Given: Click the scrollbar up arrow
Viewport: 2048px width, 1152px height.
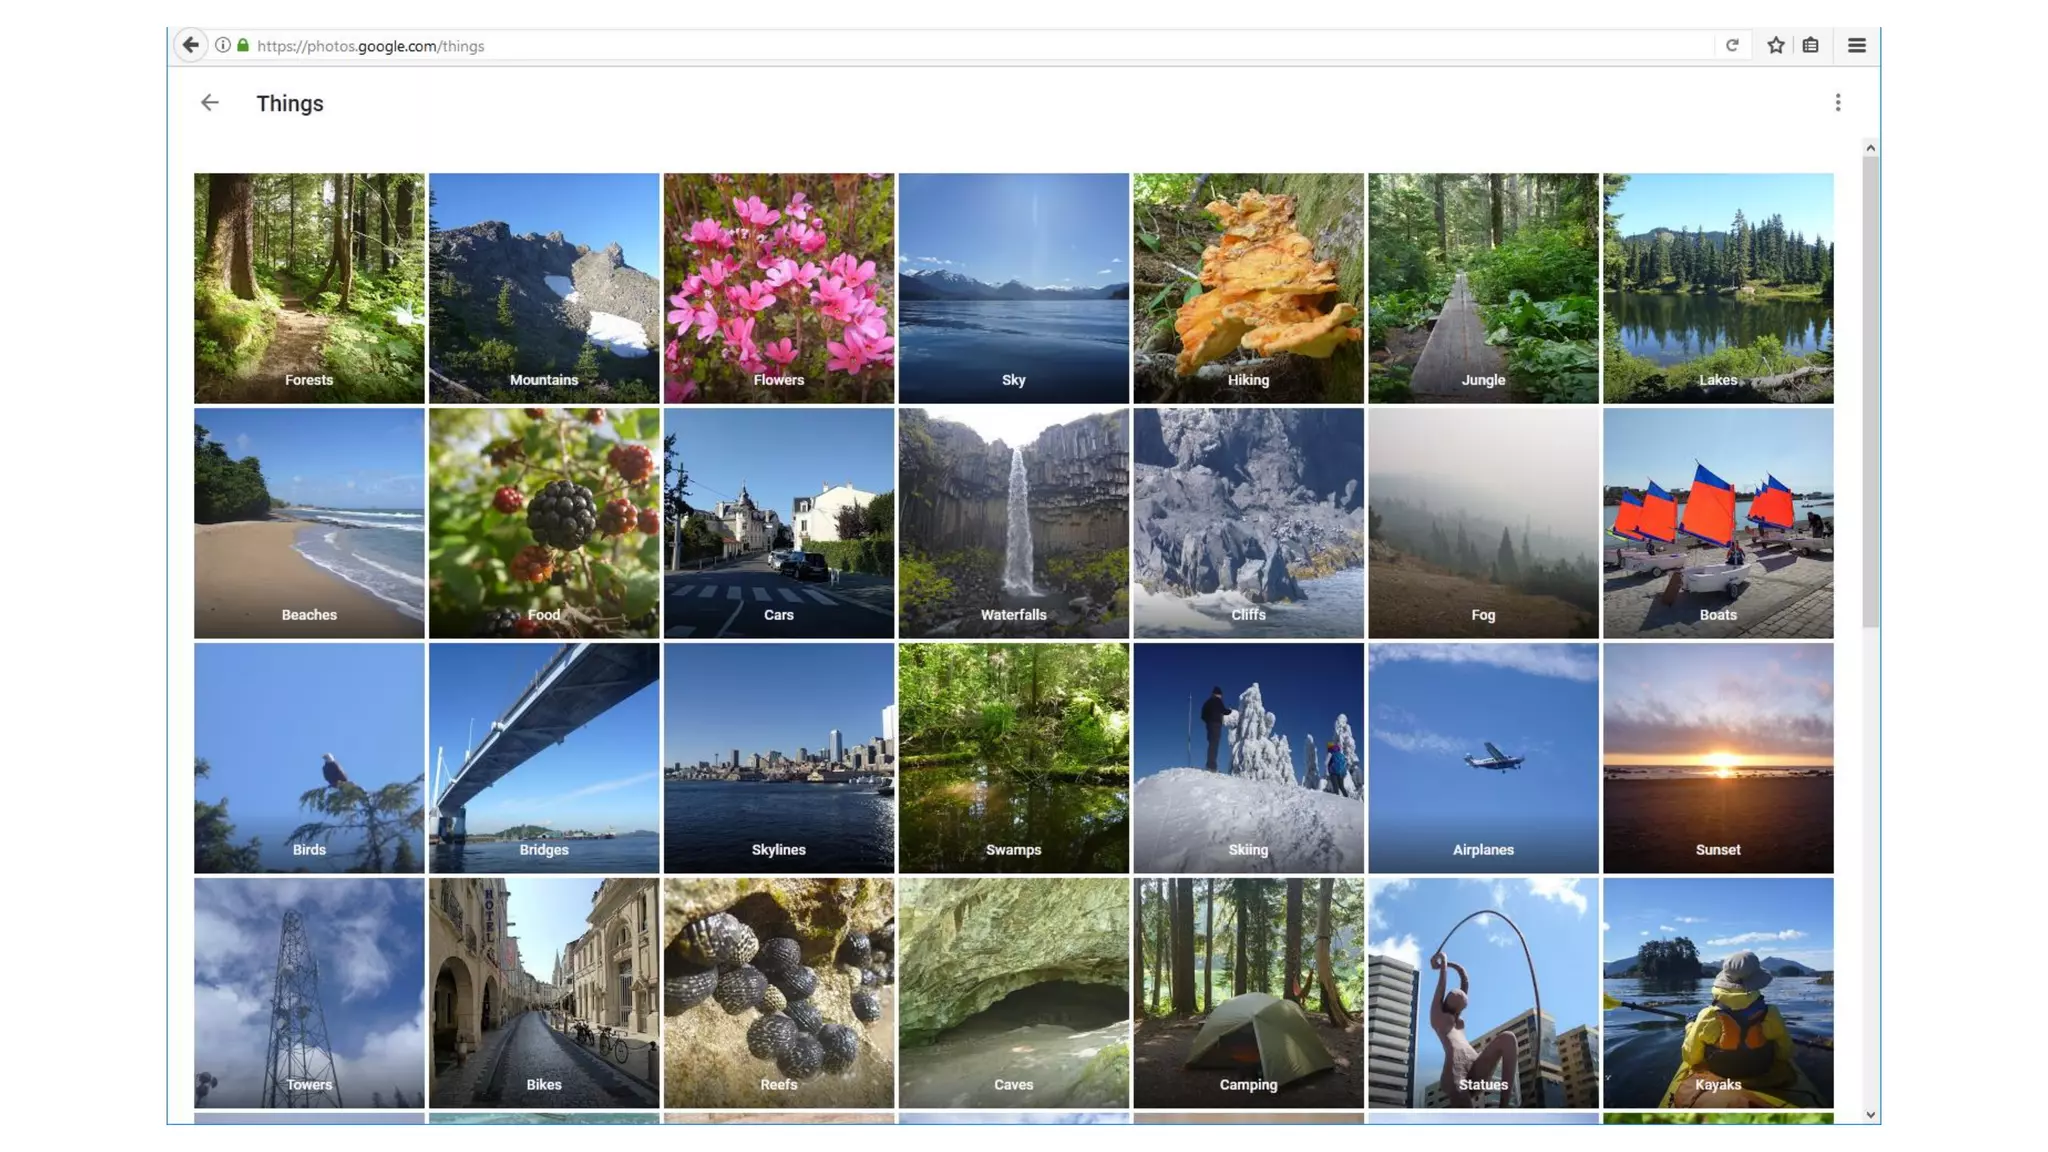Looking at the screenshot, I should 1870,148.
